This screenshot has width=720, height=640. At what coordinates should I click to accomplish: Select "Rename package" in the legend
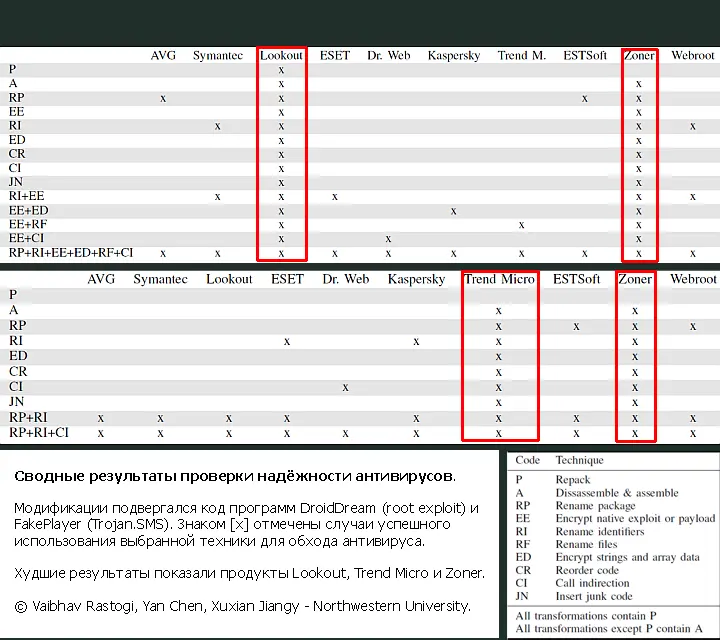(x=596, y=505)
